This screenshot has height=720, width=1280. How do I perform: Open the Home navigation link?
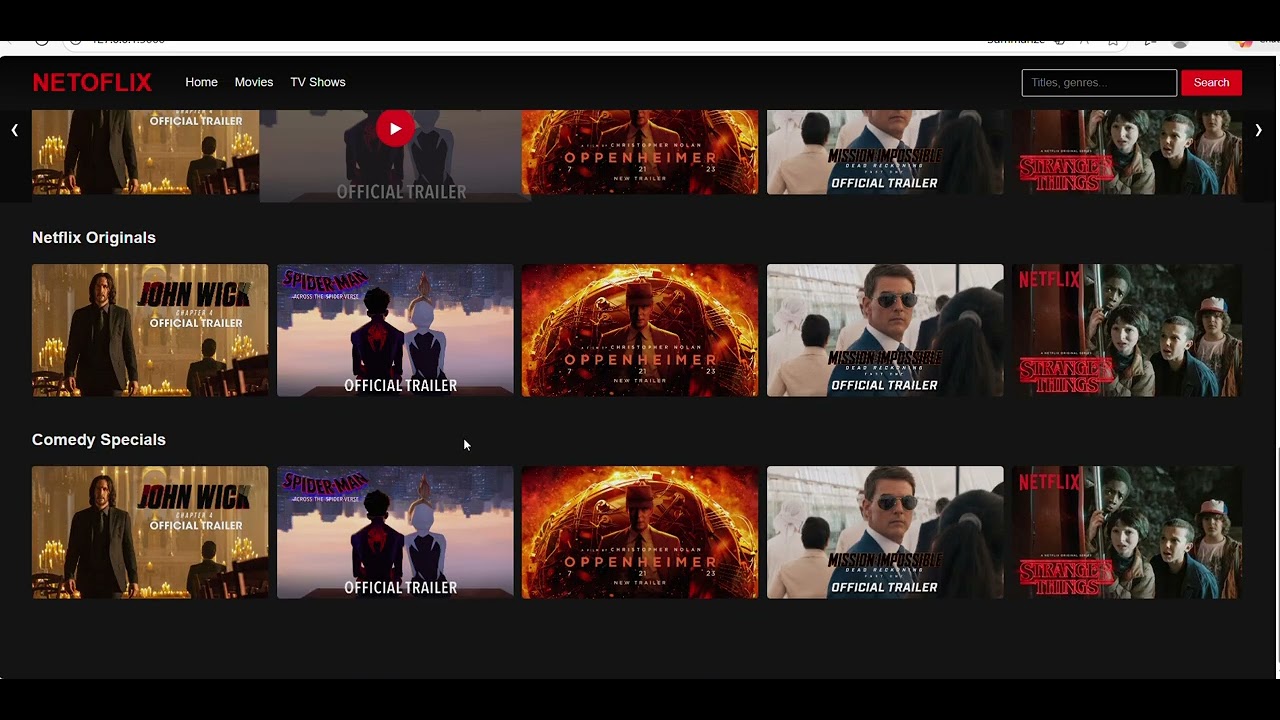pyautogui.click(x=201, y=82)
